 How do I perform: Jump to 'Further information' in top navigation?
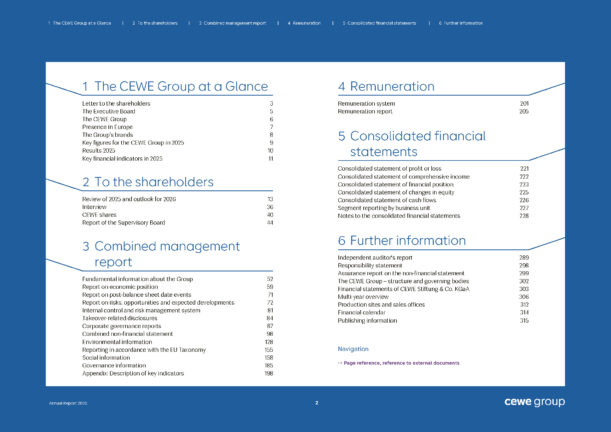461,22
